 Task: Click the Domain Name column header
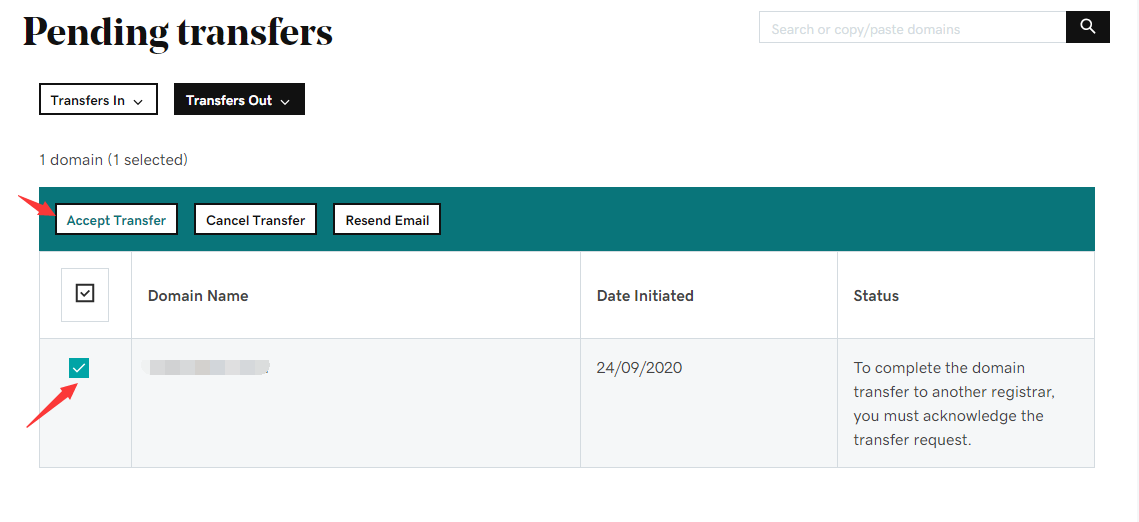[x=198, y=296]
